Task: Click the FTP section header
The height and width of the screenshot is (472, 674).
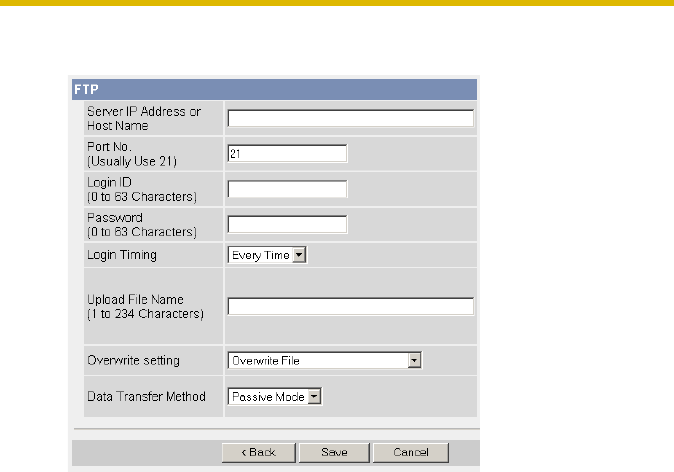Action: 274,89
